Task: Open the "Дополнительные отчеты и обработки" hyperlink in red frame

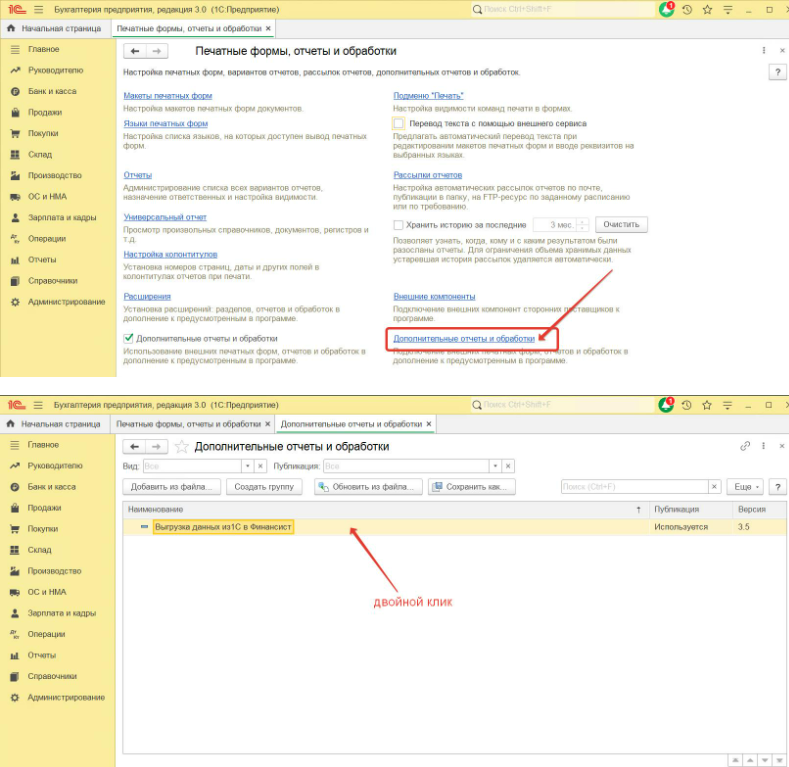Action: (464, 339)
